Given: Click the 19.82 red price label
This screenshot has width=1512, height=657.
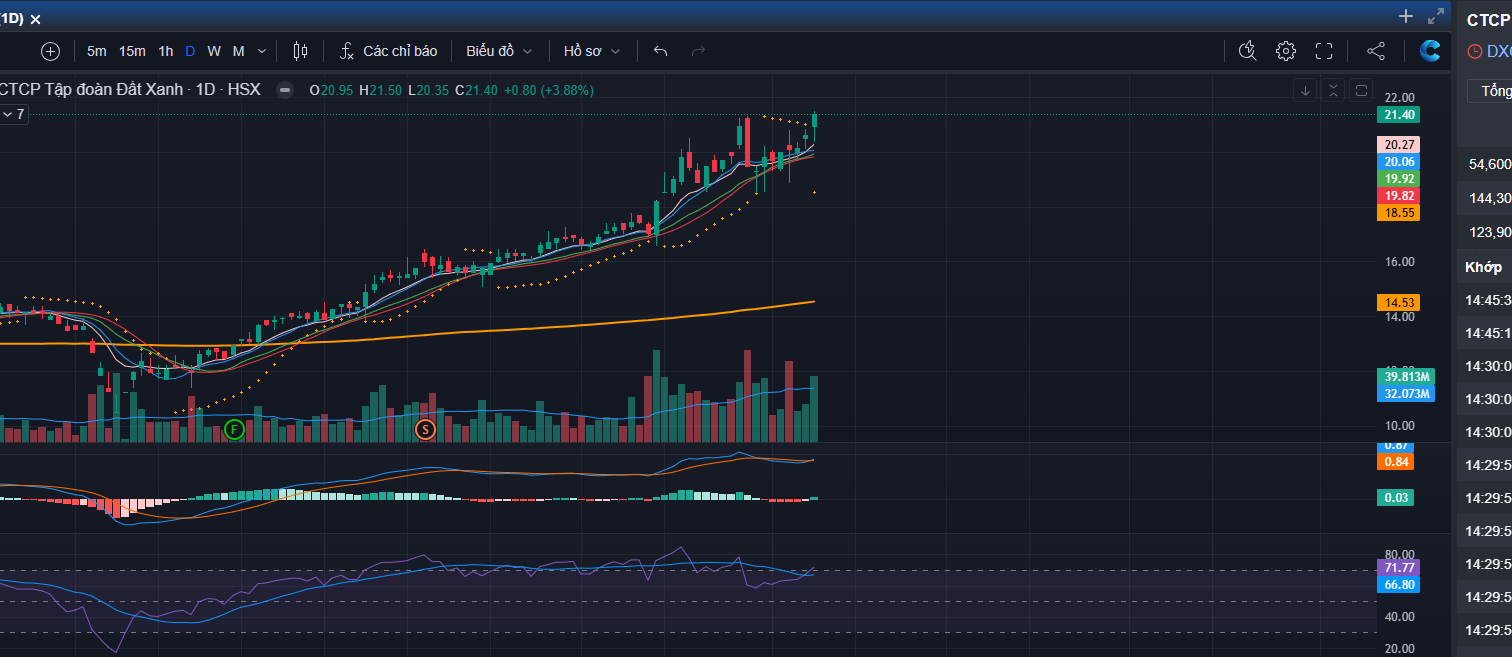Looking at the screenshot, I should click(1400, 196).
